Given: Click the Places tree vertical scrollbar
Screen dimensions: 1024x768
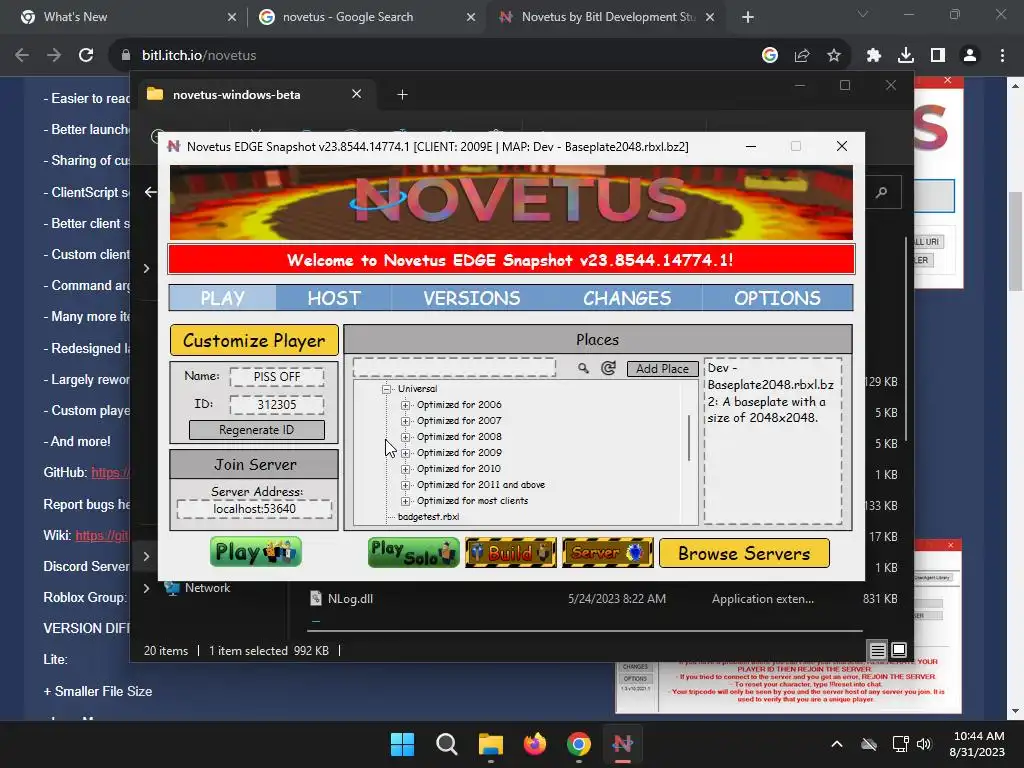Looking at the screenshot, I should 690,438.
